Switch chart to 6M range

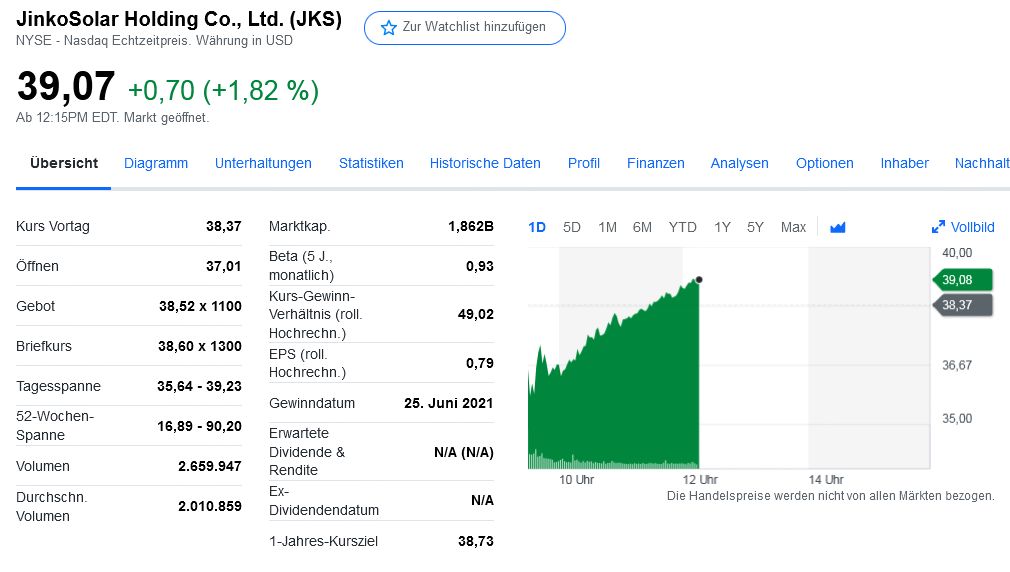(642, 227)
